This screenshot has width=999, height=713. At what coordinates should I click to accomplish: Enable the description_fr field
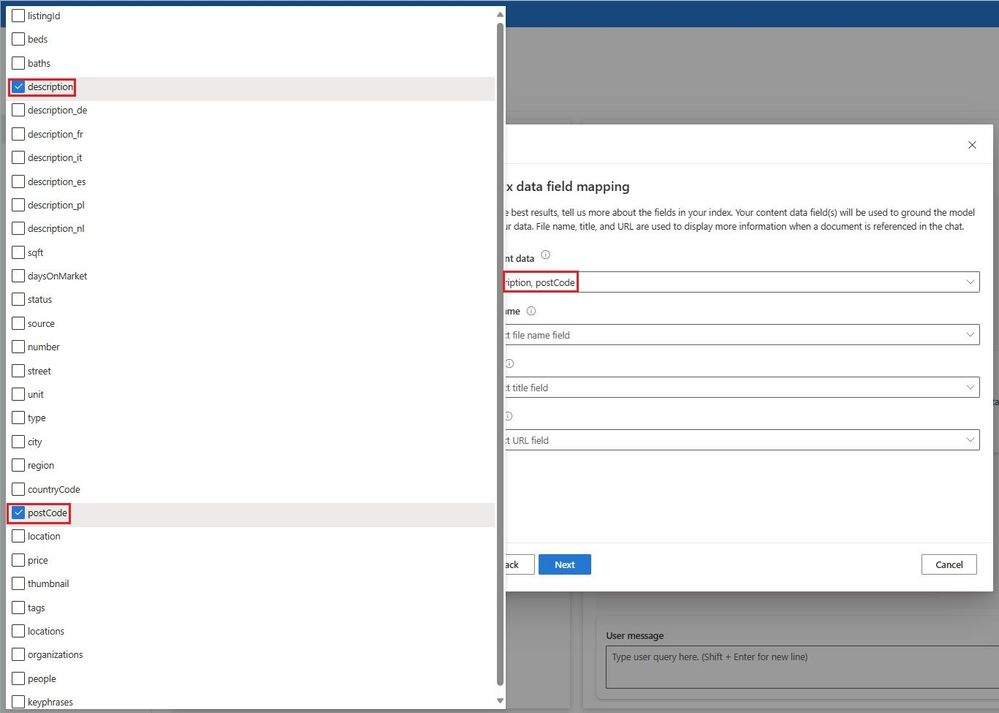click(x=18, y=134)
